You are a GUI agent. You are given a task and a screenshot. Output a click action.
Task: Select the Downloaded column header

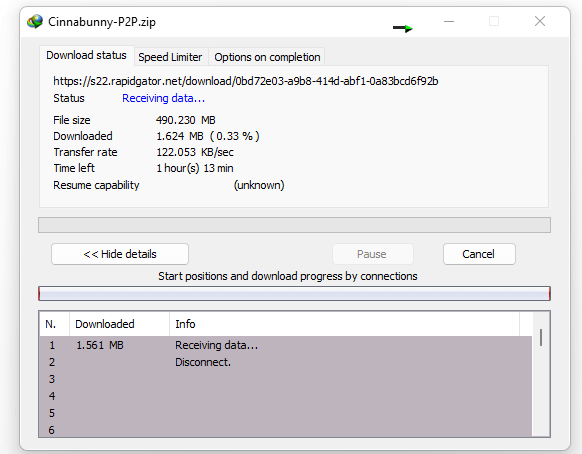coord(119,324)
